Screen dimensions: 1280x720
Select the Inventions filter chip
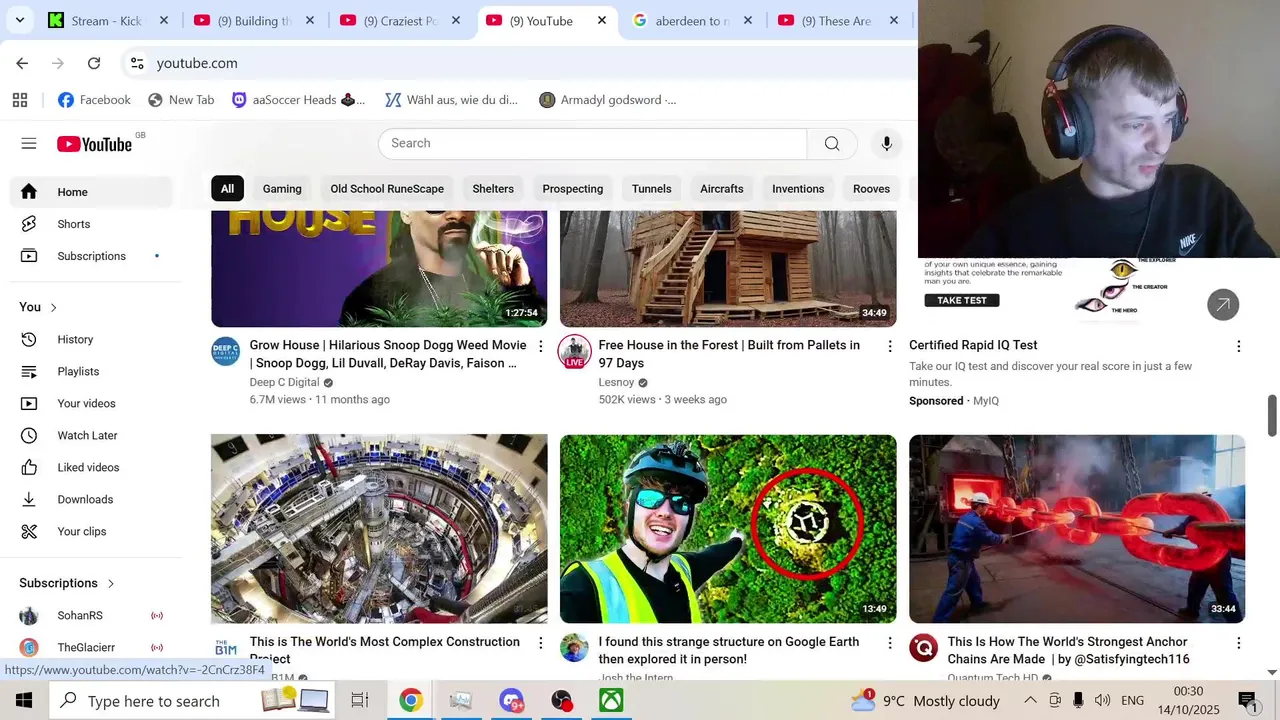coord(798,189)
